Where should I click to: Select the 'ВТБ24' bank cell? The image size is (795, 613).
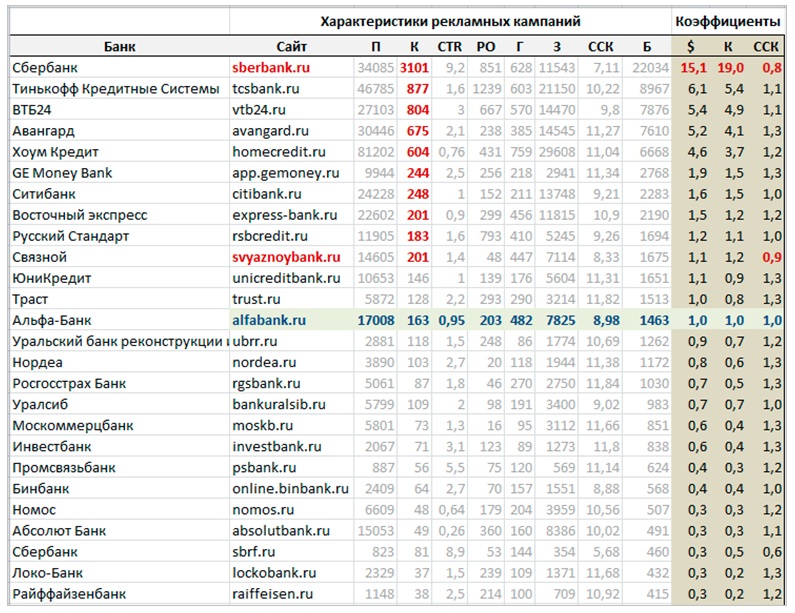(120, 110)
